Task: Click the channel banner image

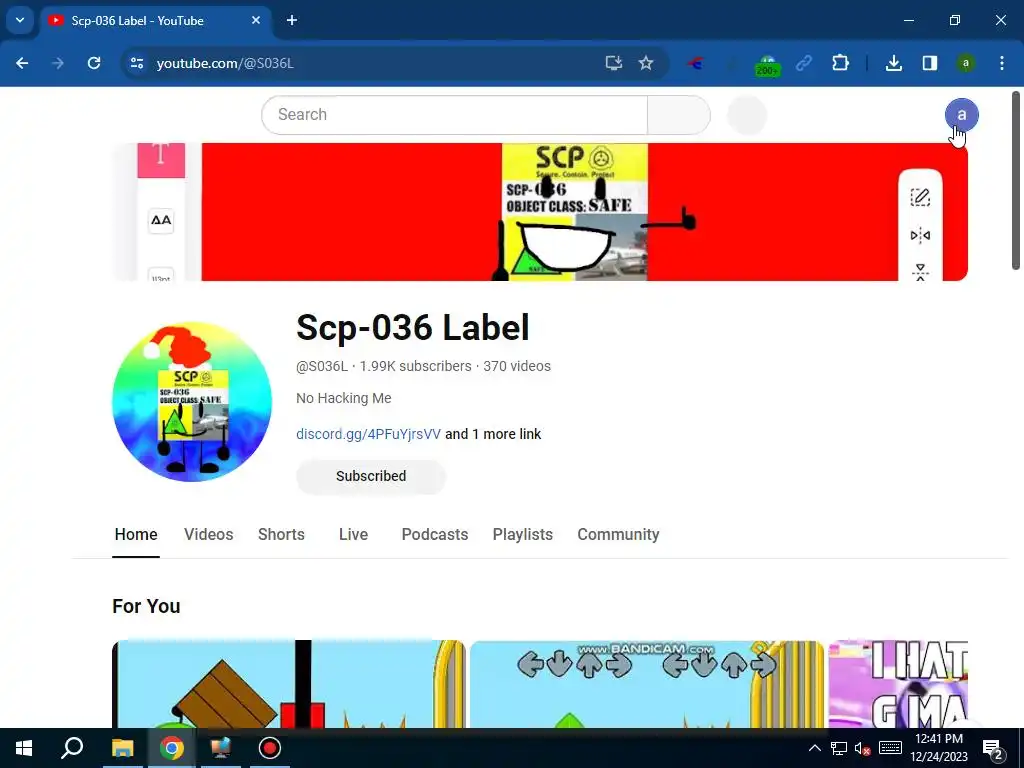Action: [540, 212]
